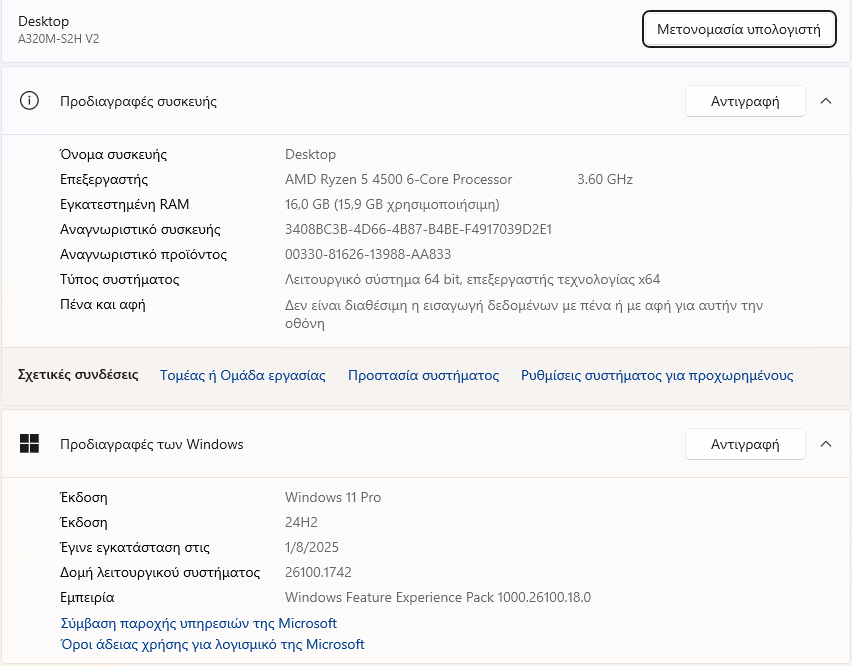
Task: Select 'AMD Ryzen 5 4500 6-Core Processor' text
Action: click(398, 179)
